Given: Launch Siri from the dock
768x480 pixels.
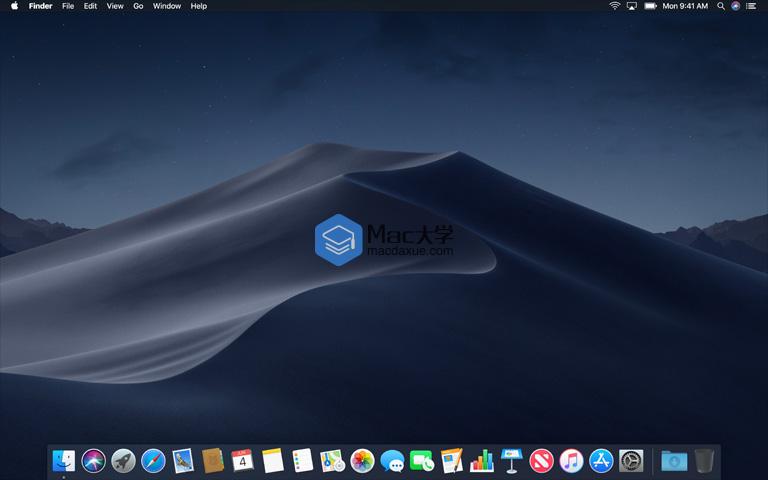Looking at the screenshot, I should [94, 460].
